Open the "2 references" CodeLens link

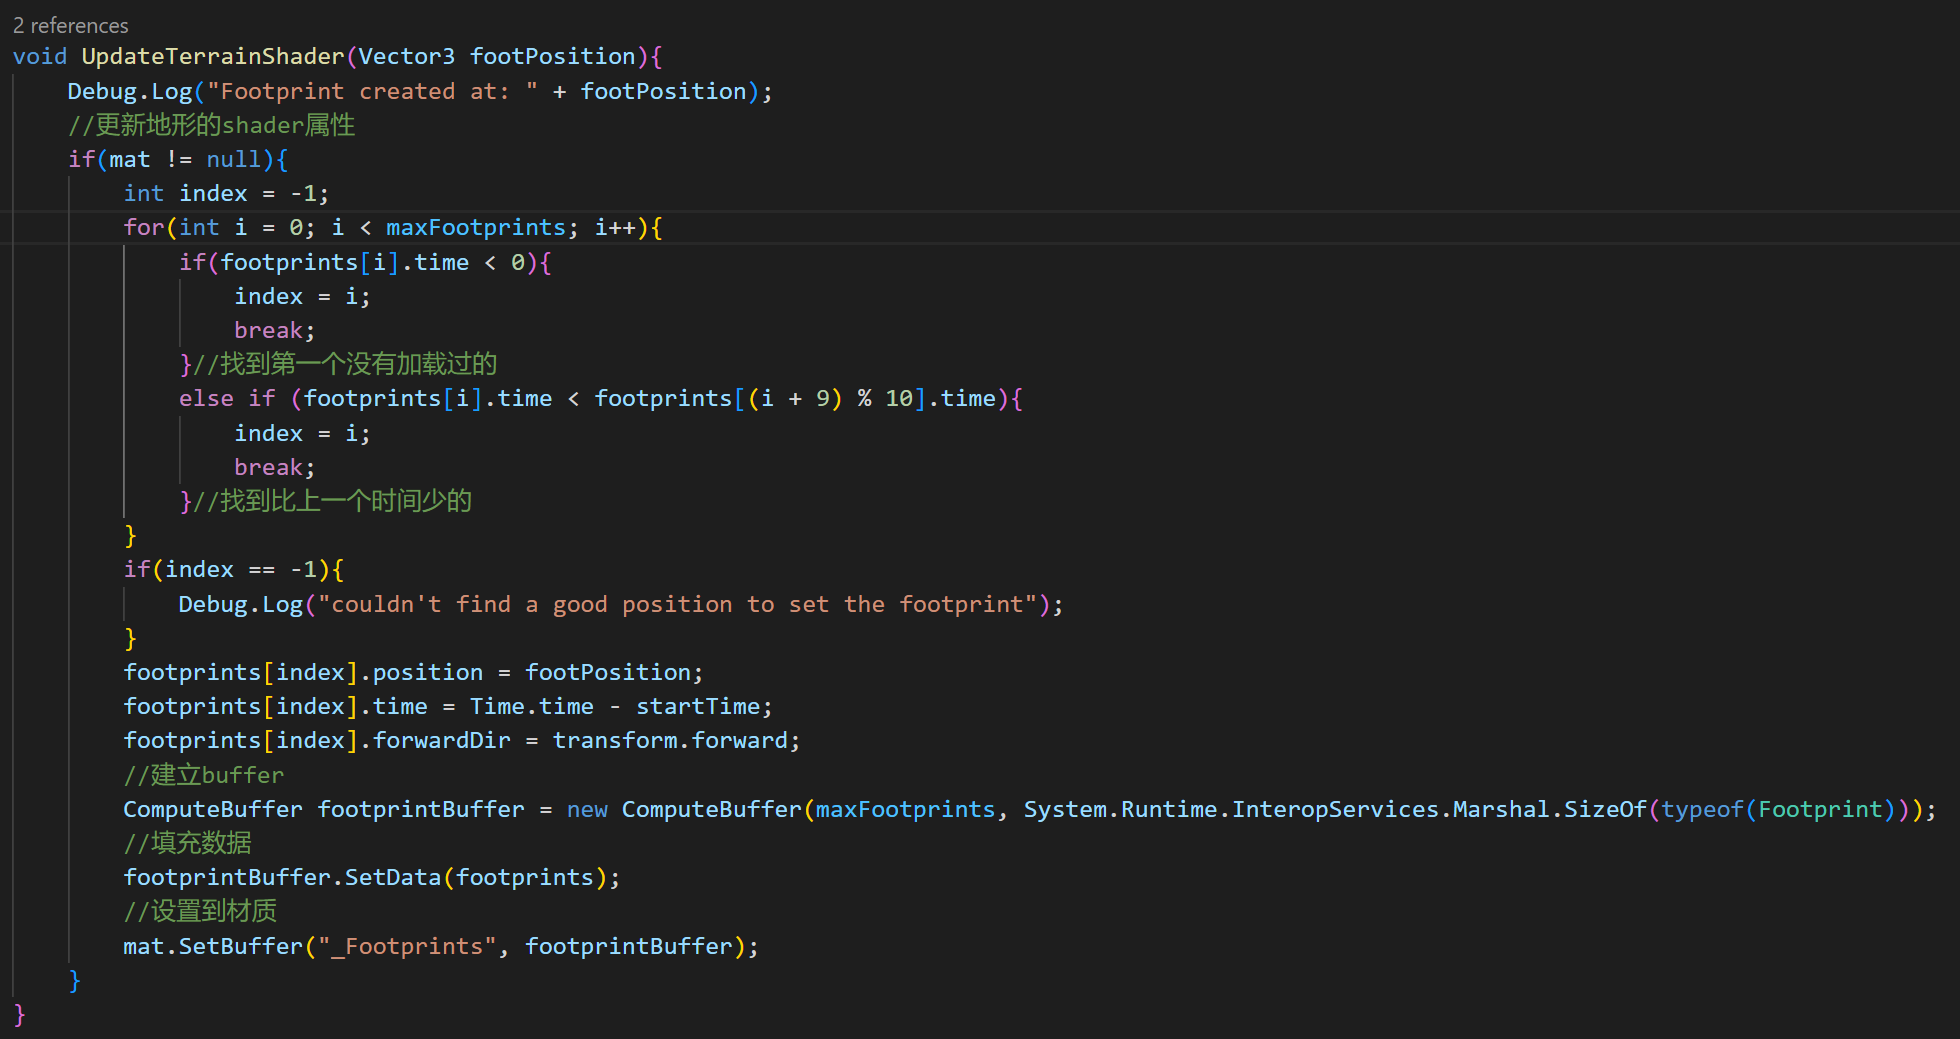tap(71, 25)
